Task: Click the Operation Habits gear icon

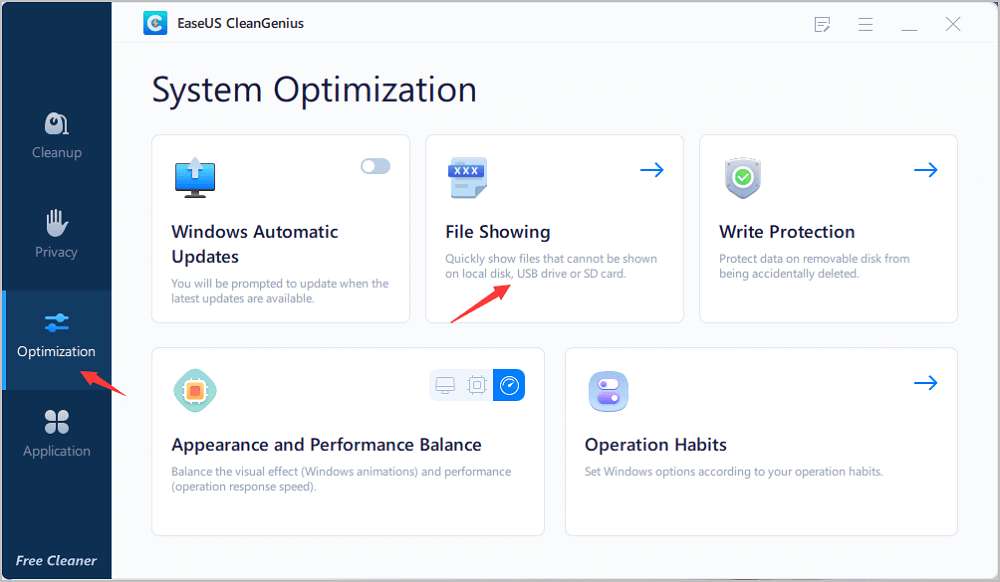Action: [608, 391]
